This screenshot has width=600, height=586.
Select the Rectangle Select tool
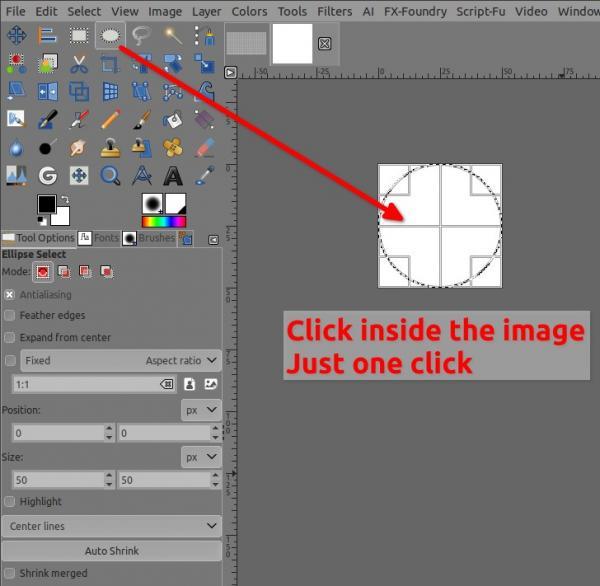point(79,36)
